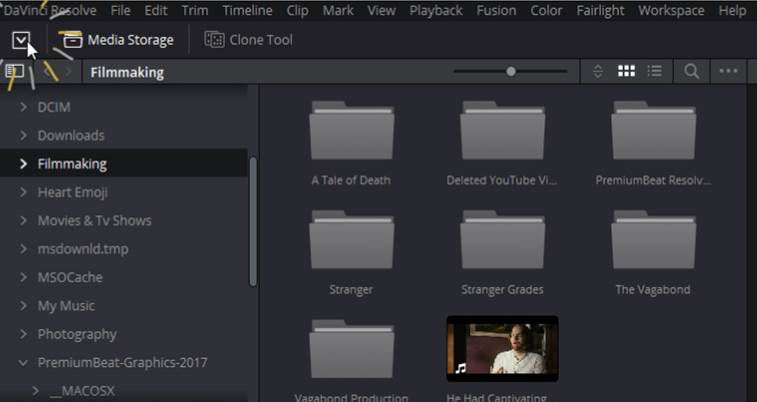Screen dimensions: 757x402
Task: Click the dropdown toggle left of Media Storage
Action: tap(21, 40)
